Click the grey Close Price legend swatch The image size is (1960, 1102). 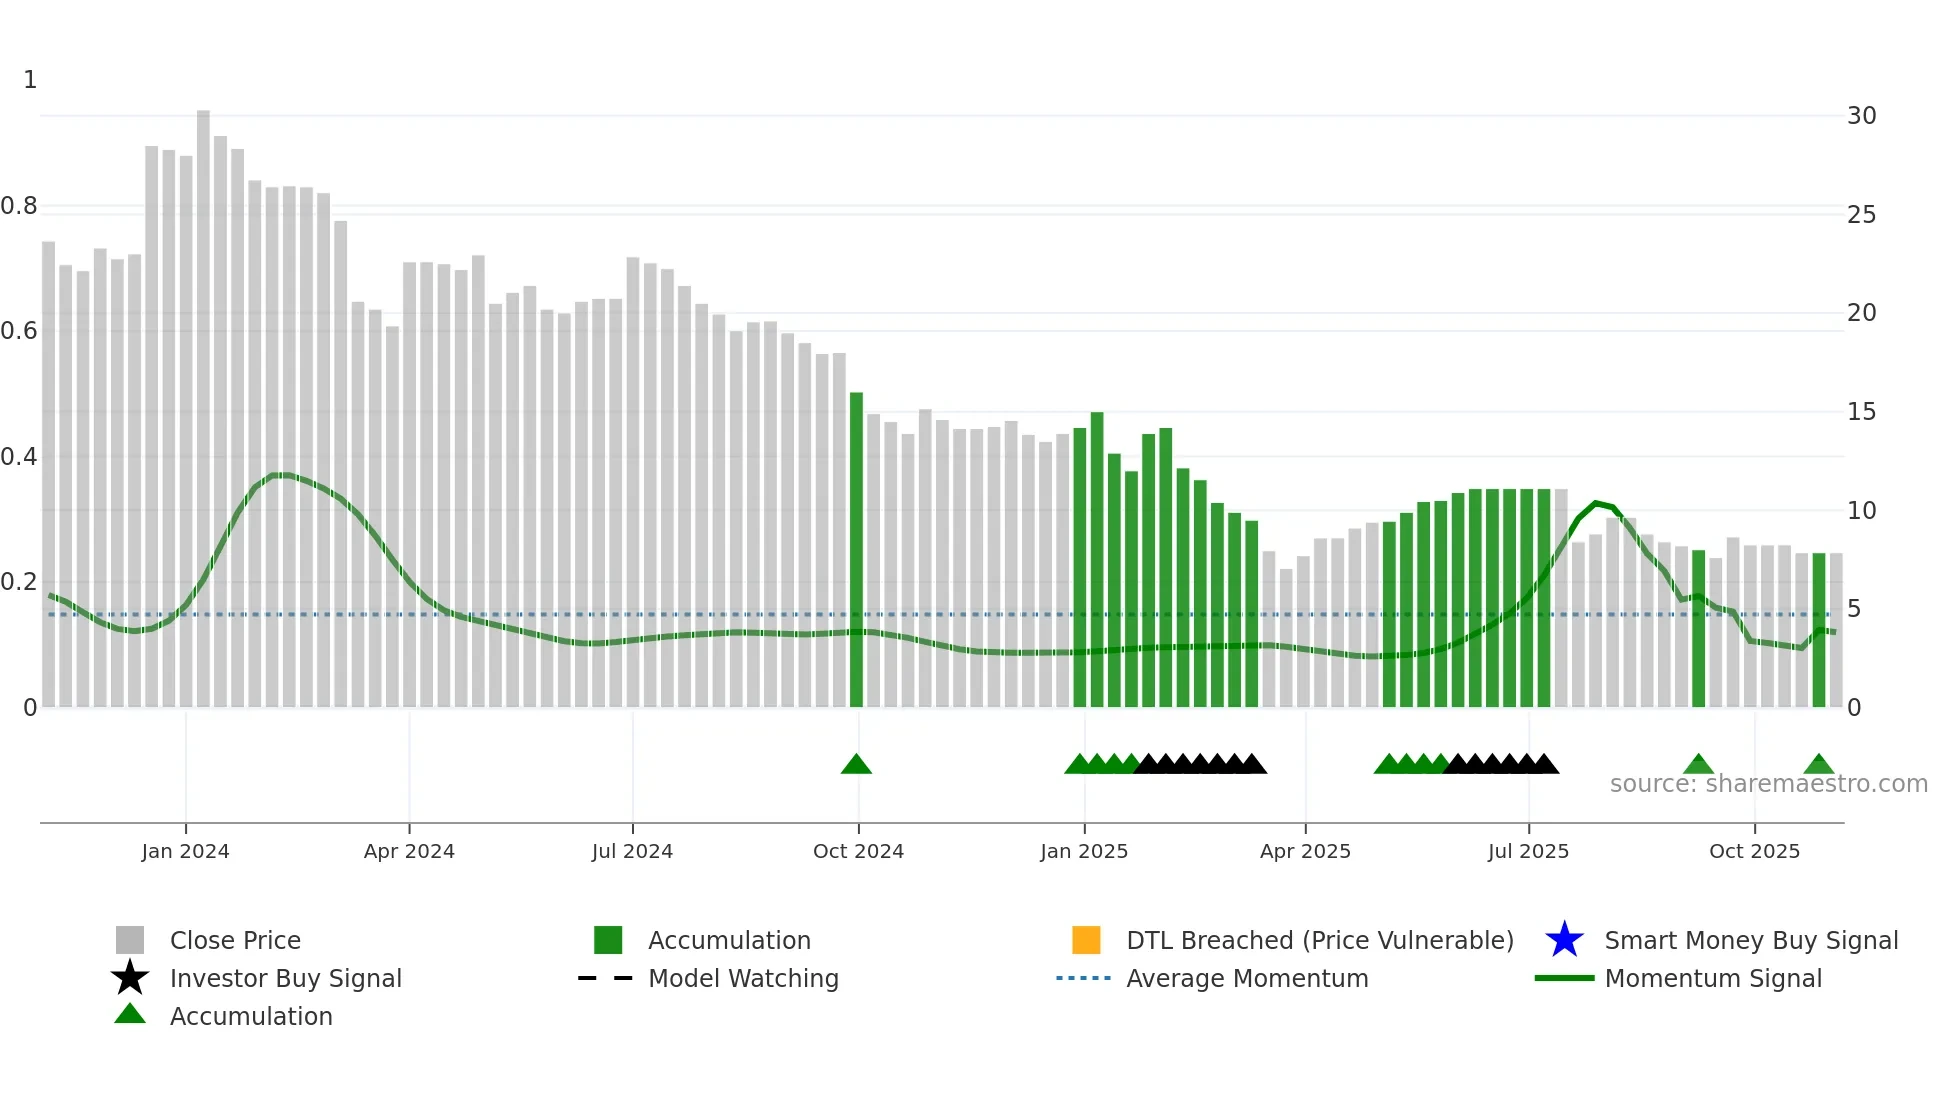(x=130, y=940)
